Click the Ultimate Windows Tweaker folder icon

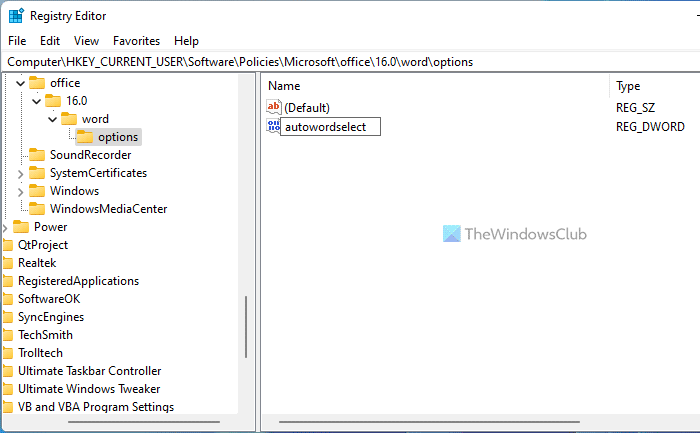pyautogui.click(x=8, y=389)
